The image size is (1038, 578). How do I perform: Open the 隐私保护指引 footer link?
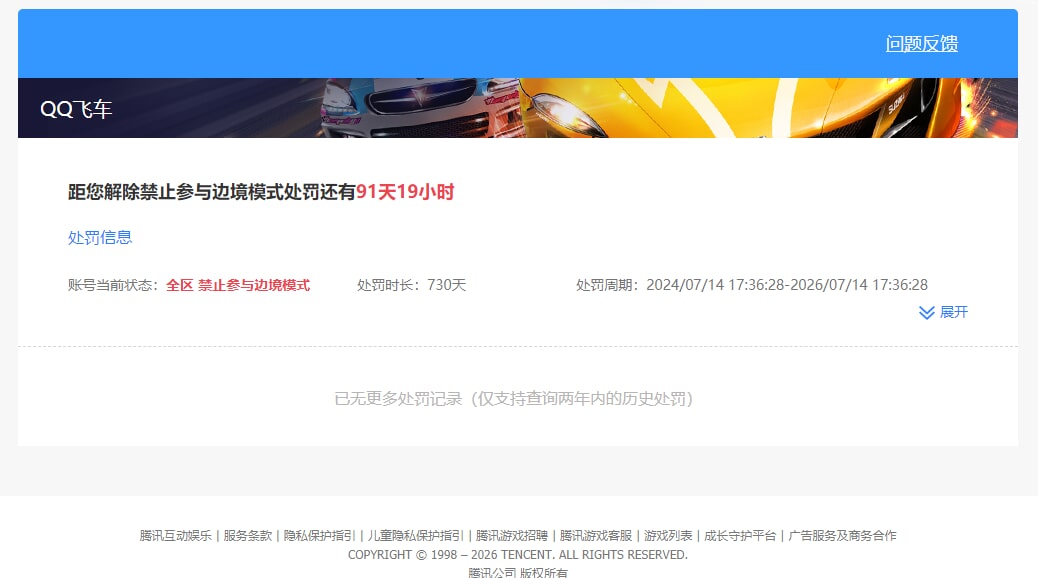click(x=320, y=536)
